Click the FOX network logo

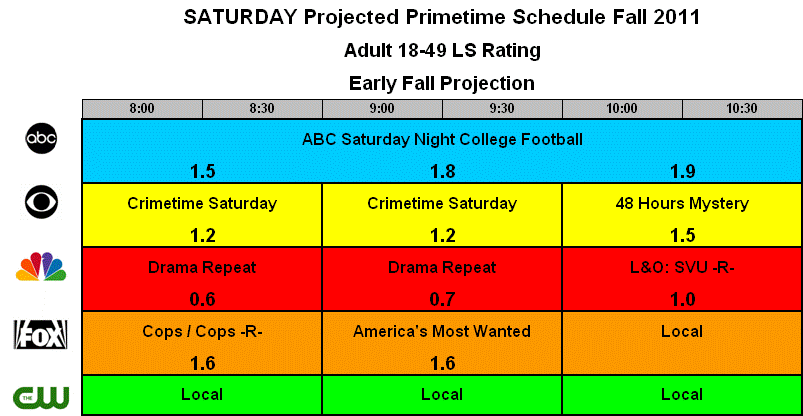40,333
